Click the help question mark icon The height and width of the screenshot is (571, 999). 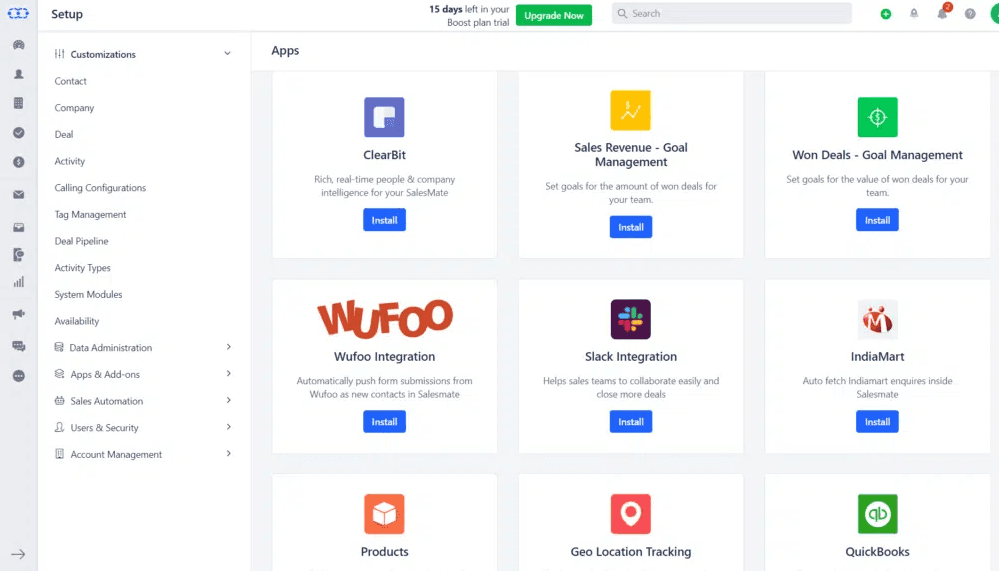click(x=970, y=13)
